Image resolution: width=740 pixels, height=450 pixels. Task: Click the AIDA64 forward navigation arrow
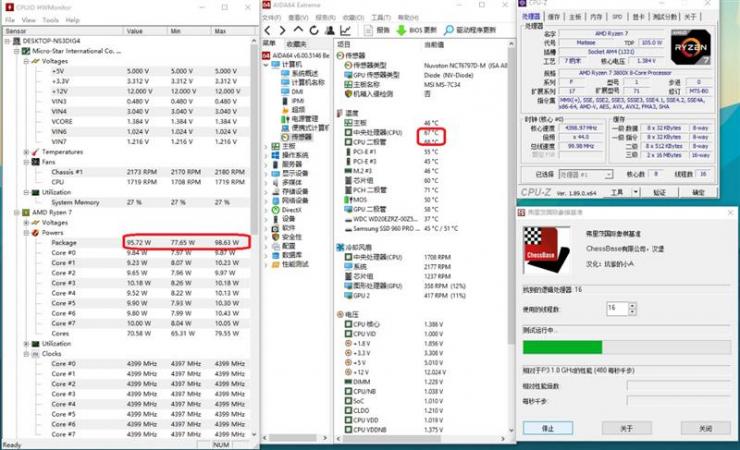coord(282,31)
